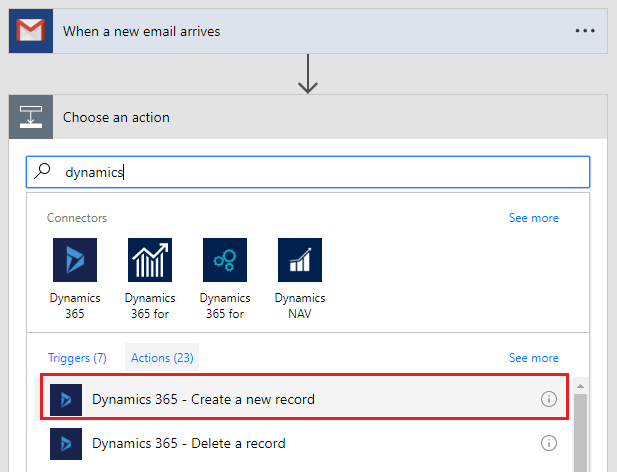Screen dimensions: 617x472
Task: Click the magnifier icon in the search box
Action: (x=42, y=171)
